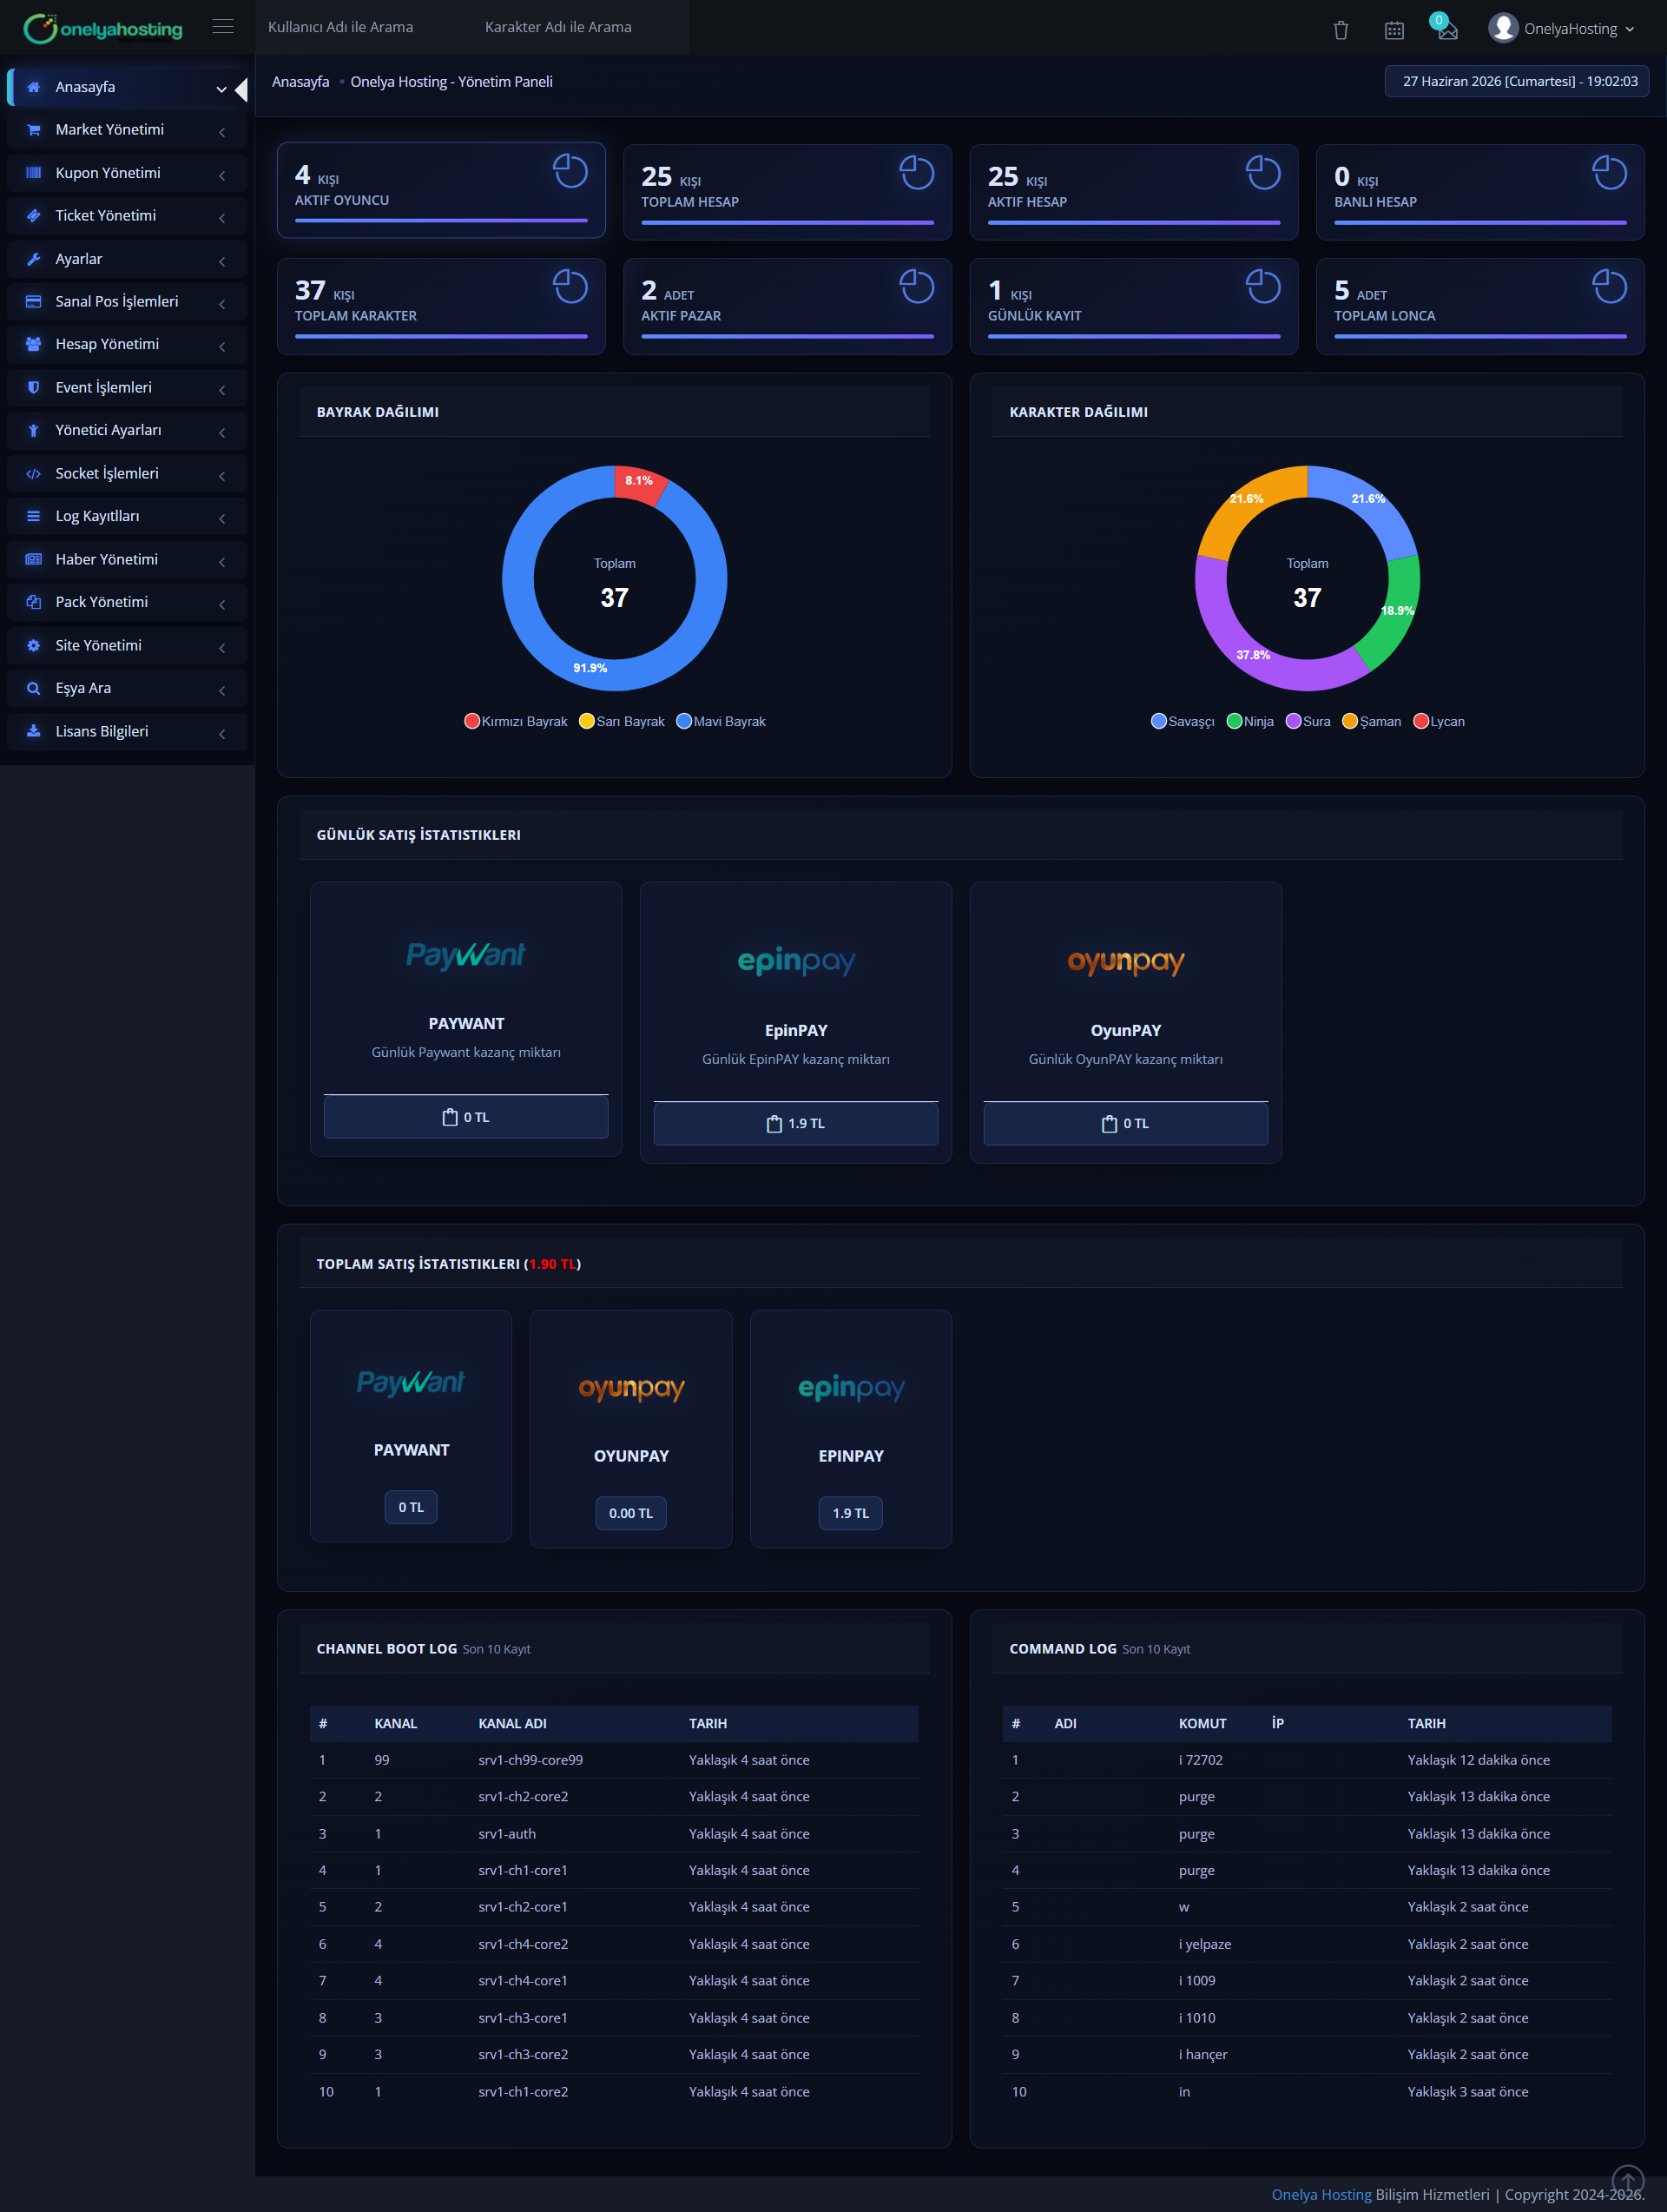The height and width of the screenshot is (2212, 1667).
Task: Click total OYUNPAY 0.00 TL button
Action: click(x=631, y=1513)
